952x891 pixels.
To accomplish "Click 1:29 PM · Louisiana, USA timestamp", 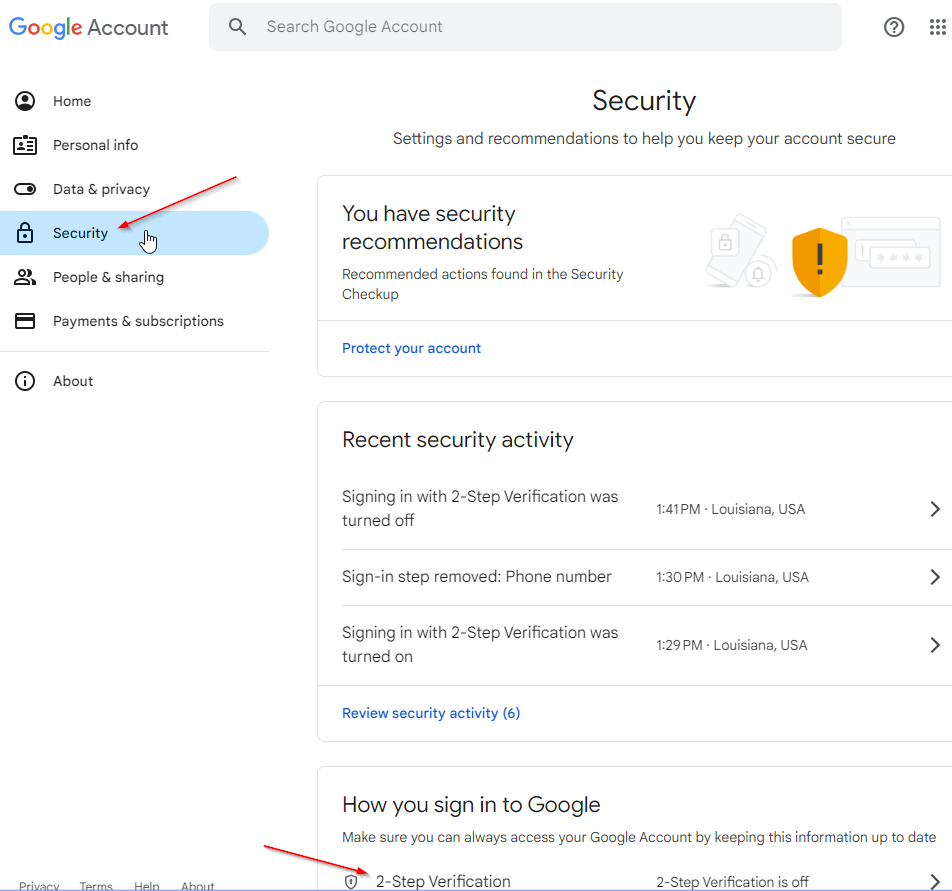I will tap(732, 645).
